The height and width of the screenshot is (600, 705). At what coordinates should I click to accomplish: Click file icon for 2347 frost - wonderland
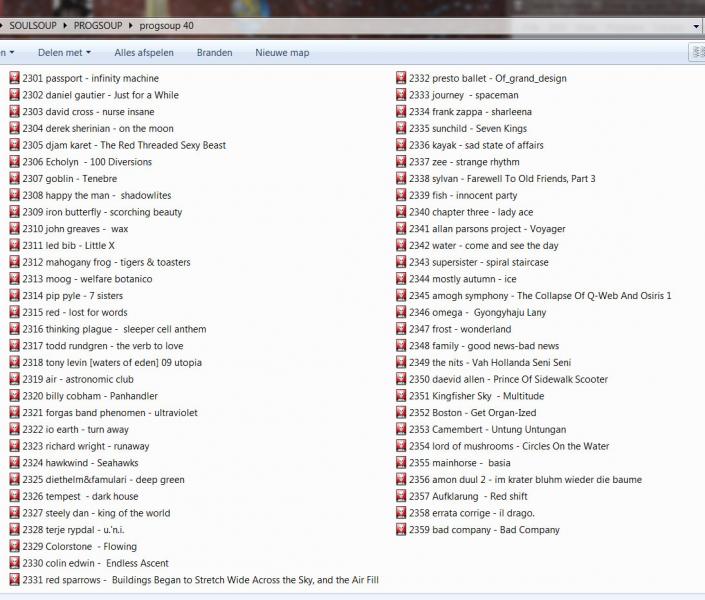(401, 329)
